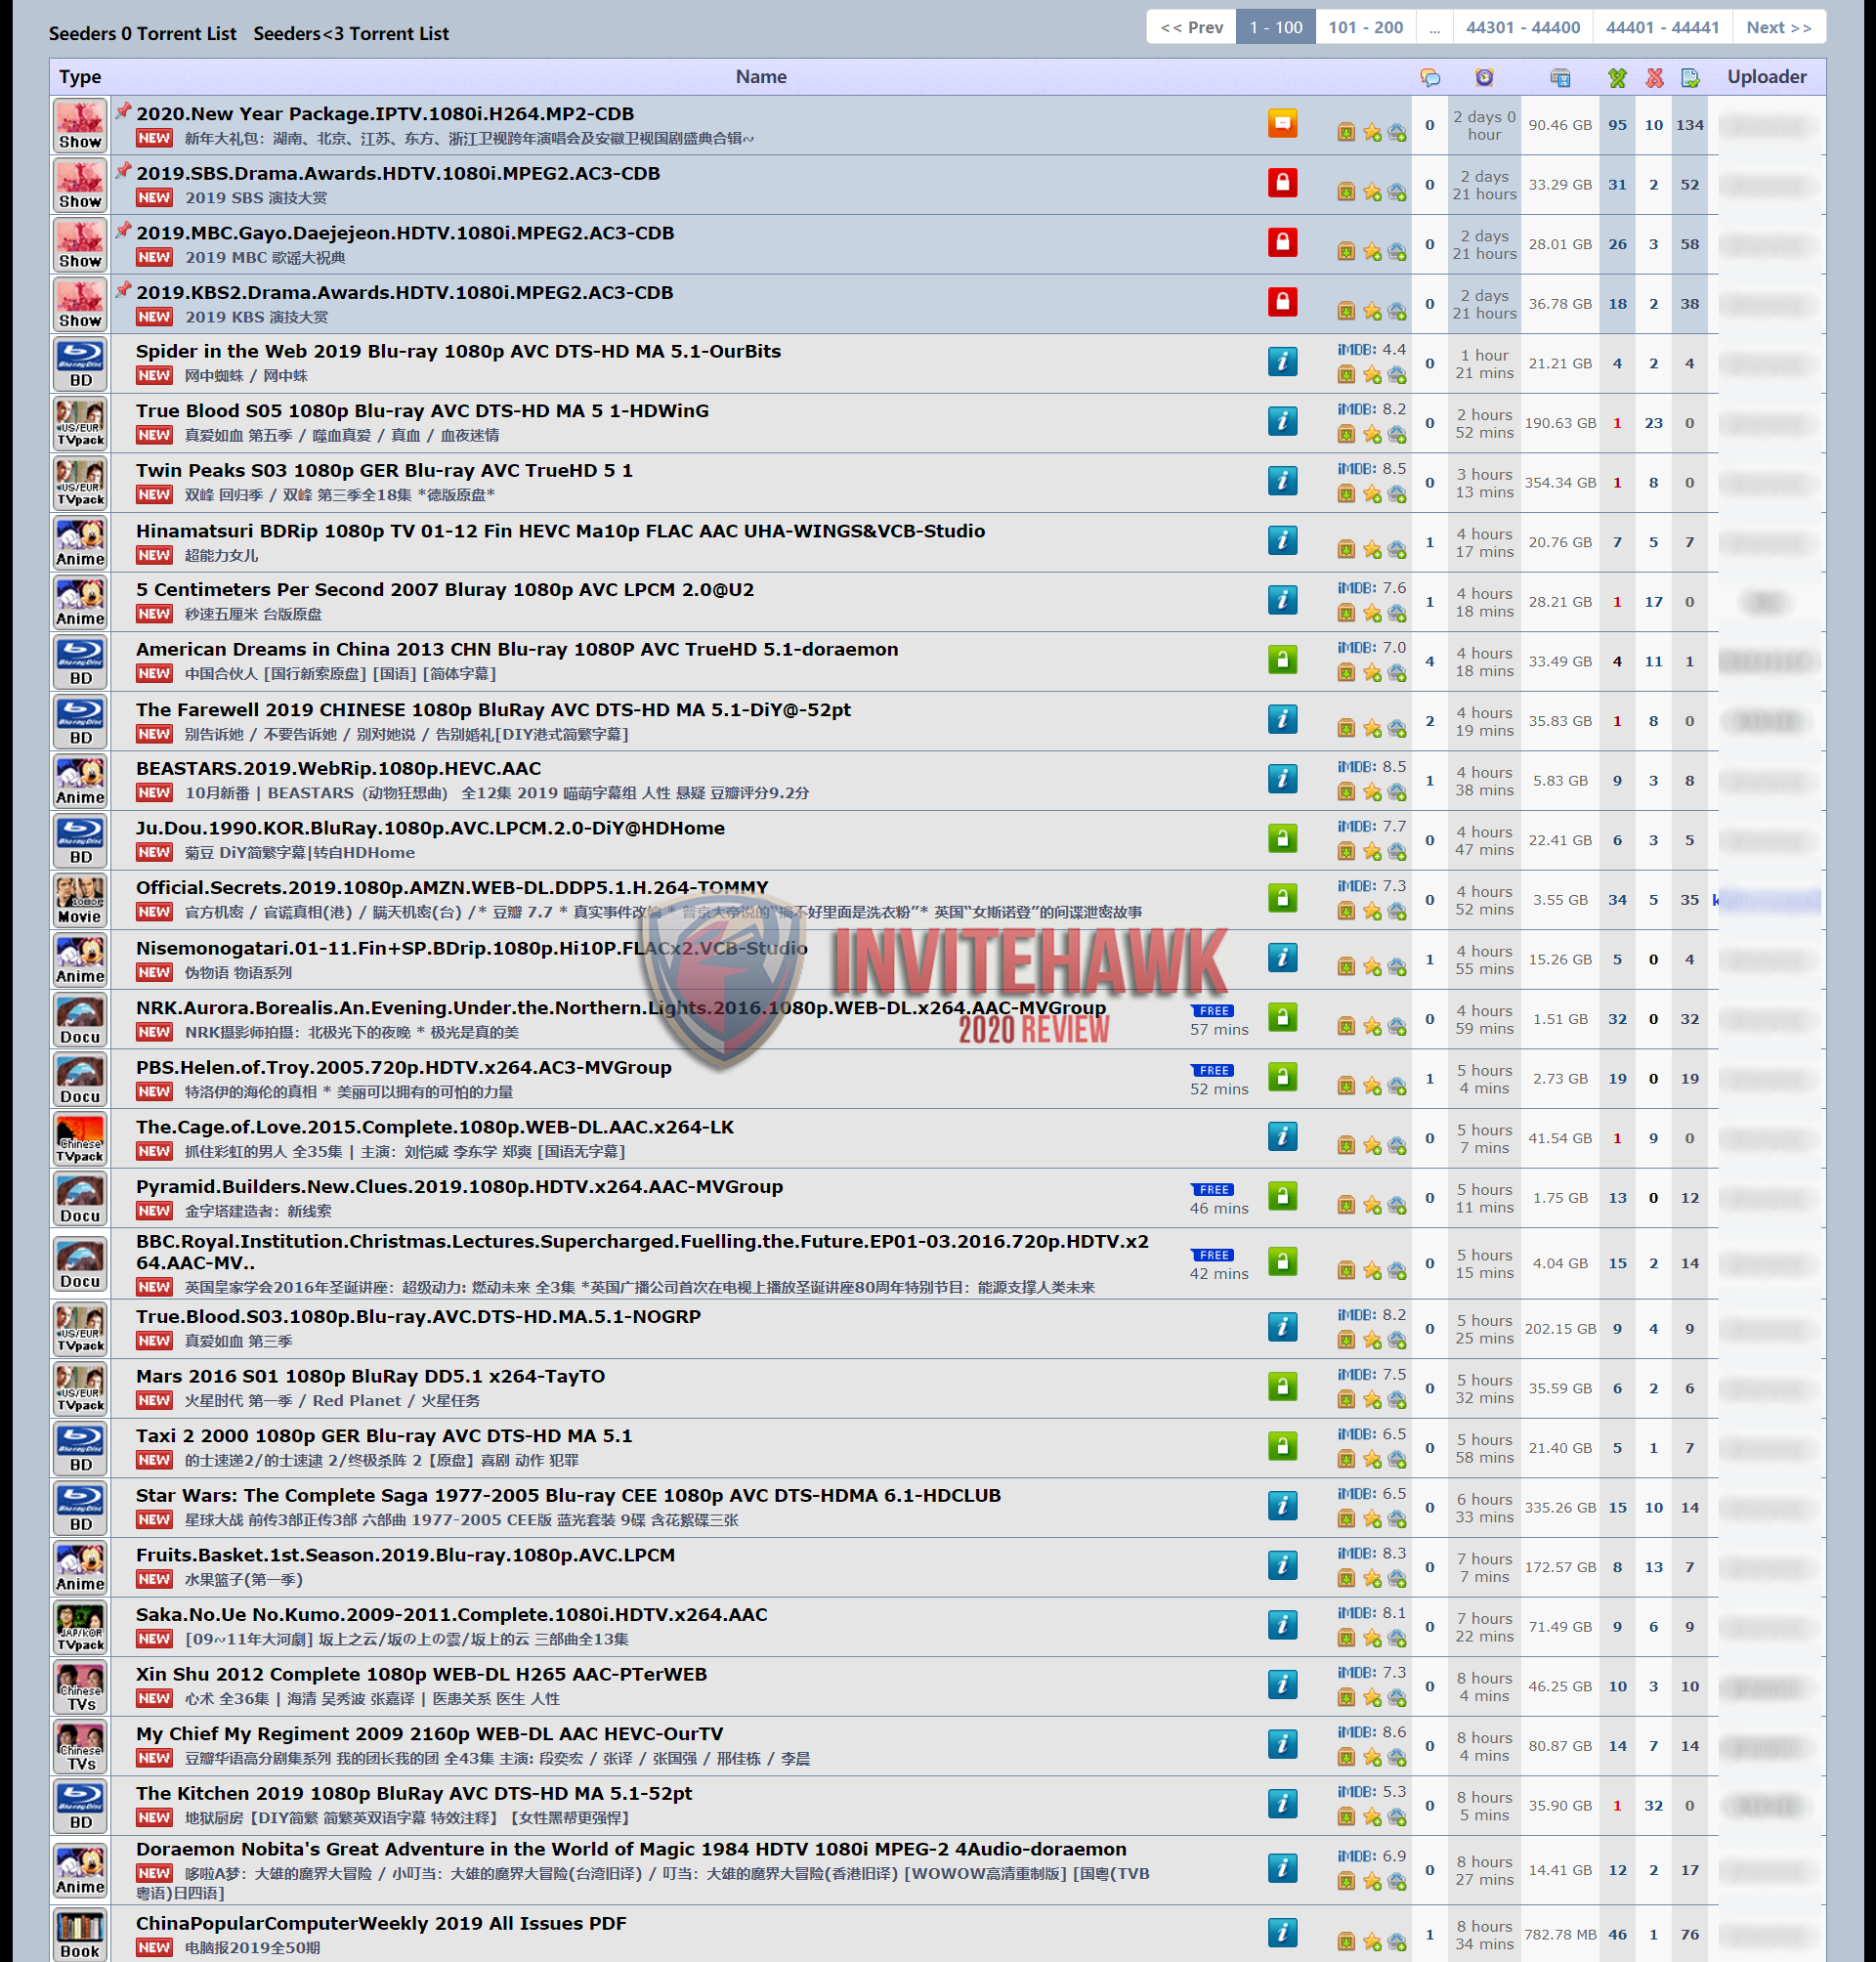Click green lock icon on American Dreams in China row
Image resolution: width=1876 pixels, height=1962 pixels.
point(1283,660)
